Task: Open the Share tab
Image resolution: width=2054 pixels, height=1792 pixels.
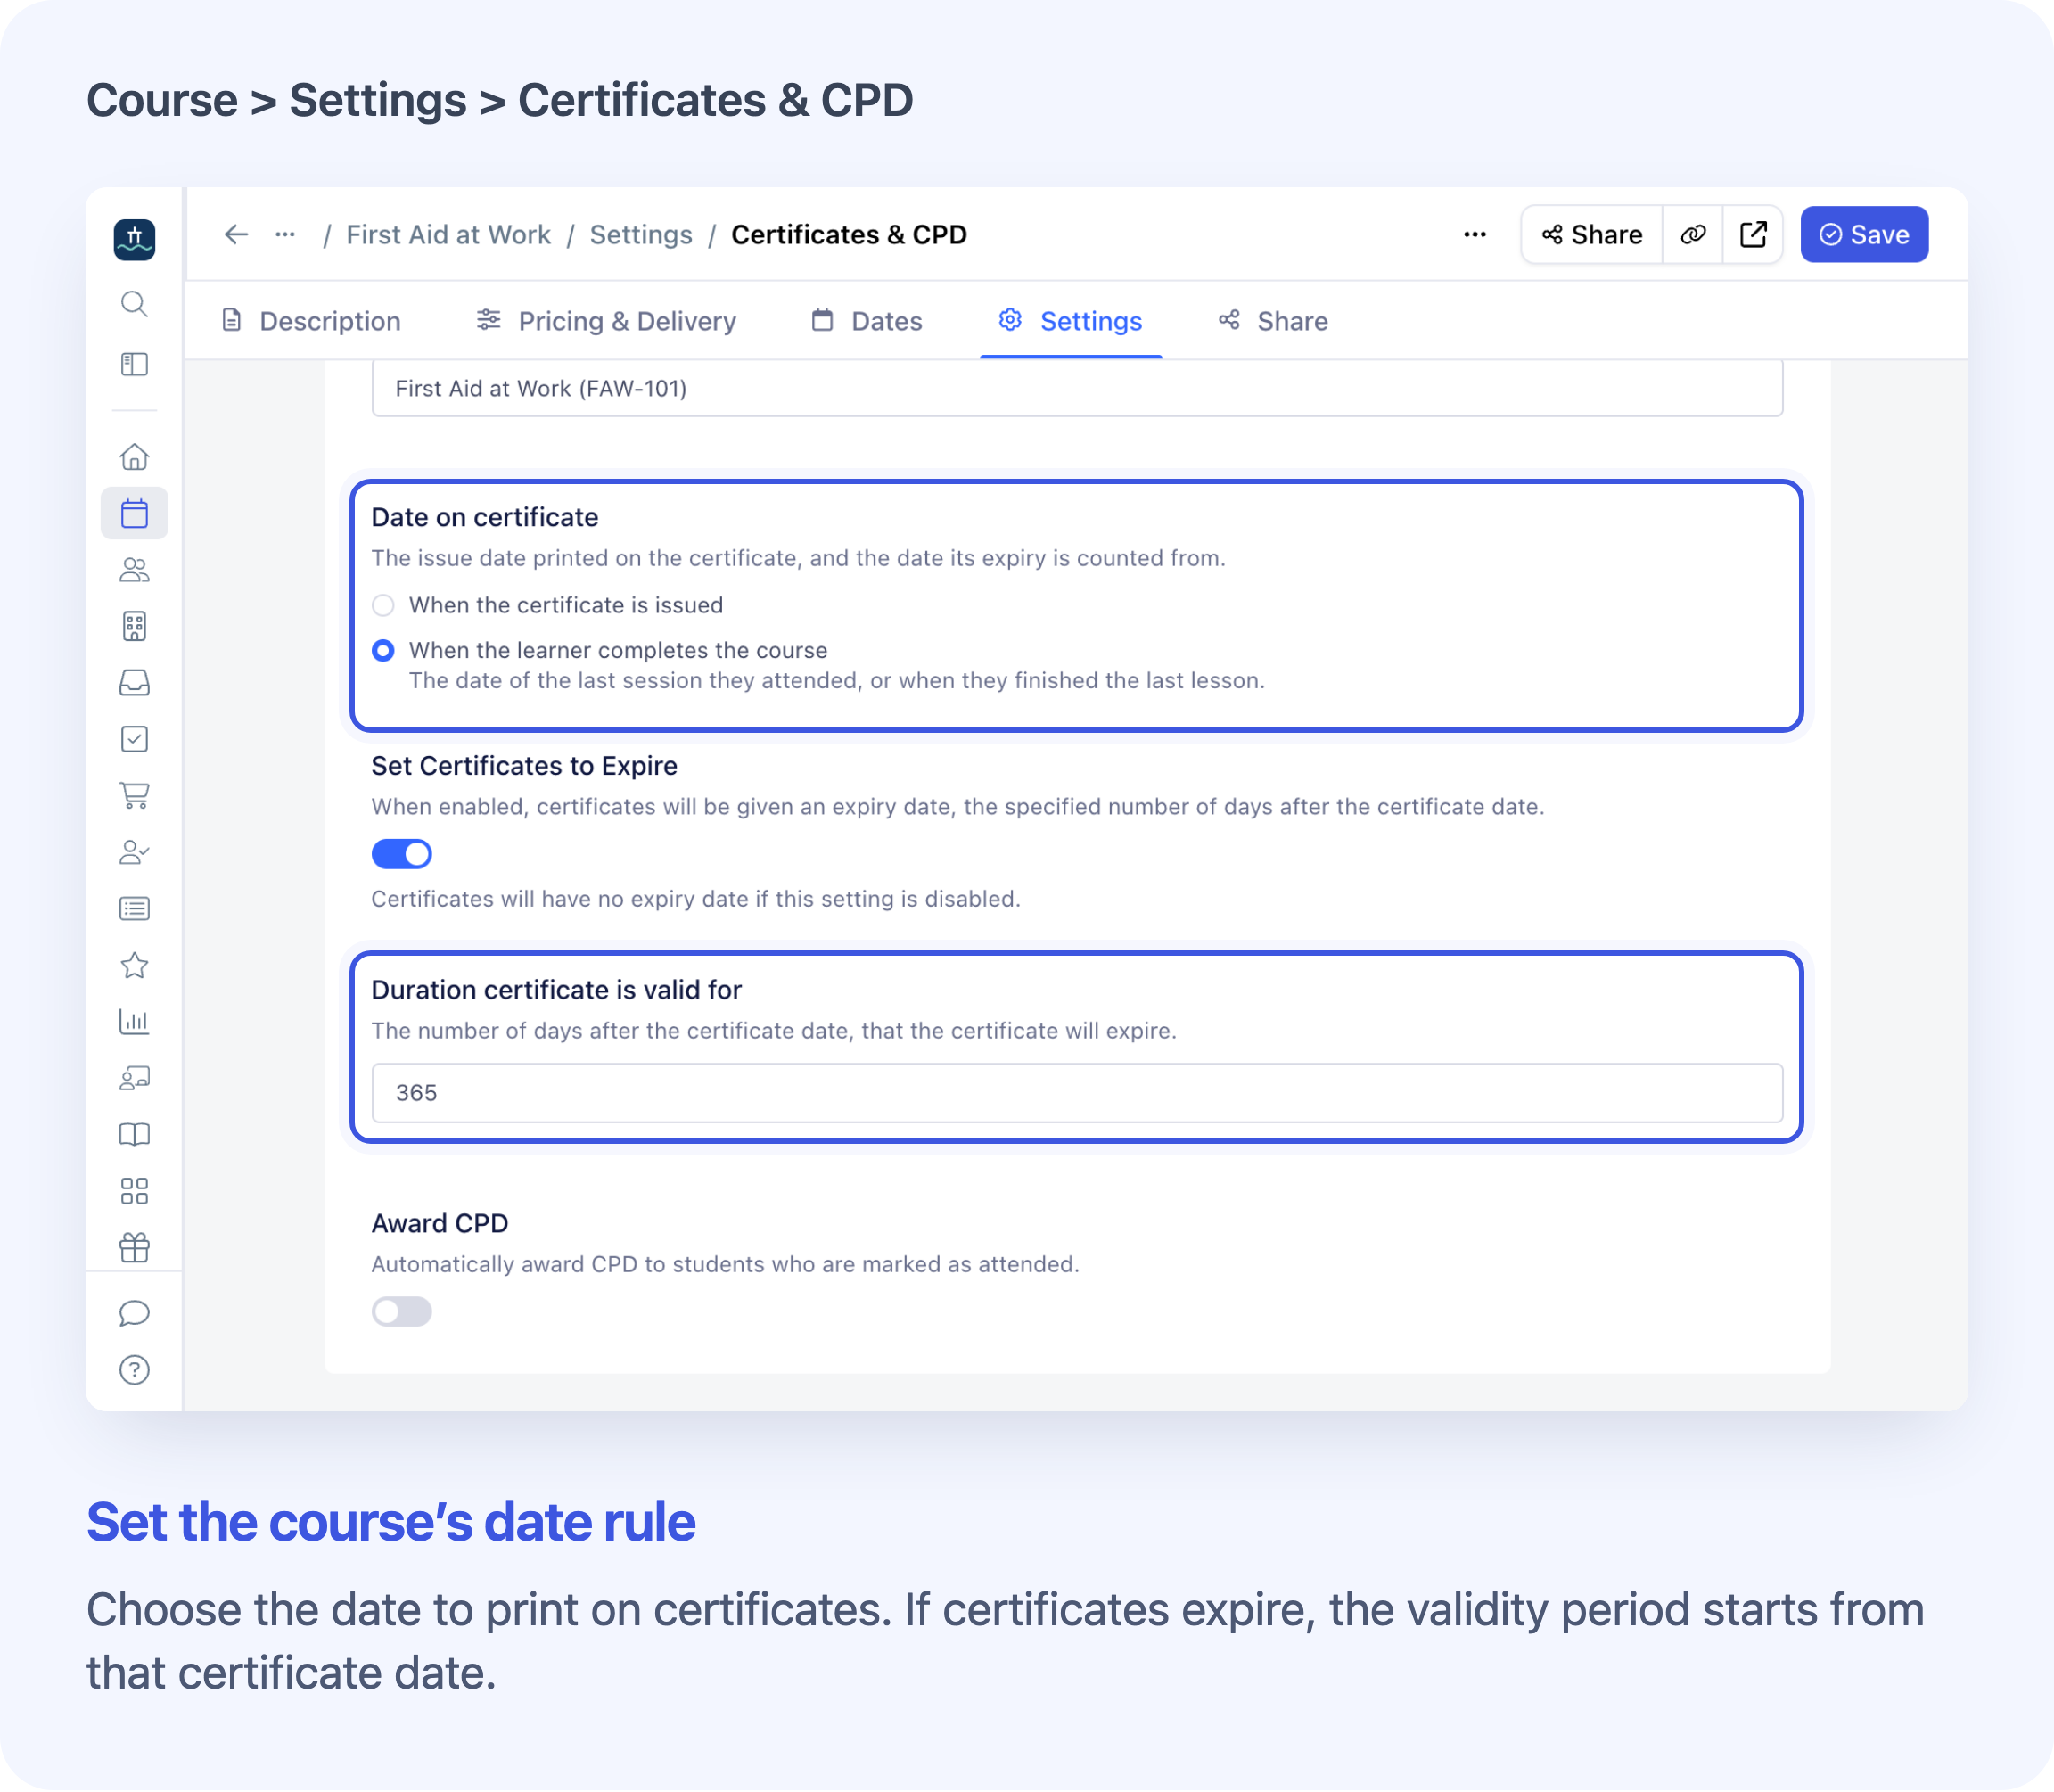Action: (1273, 321)
